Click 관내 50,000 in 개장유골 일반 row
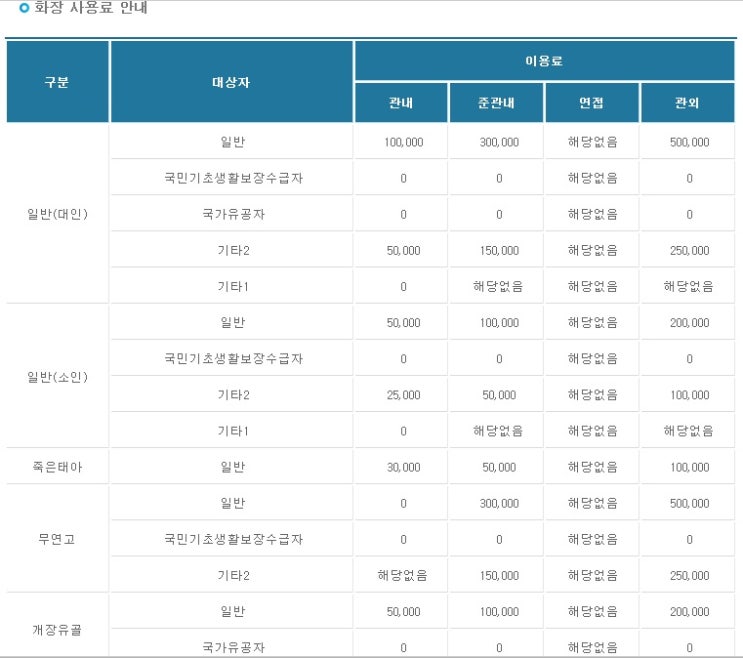The image size is (743, 658). [404, 612]
